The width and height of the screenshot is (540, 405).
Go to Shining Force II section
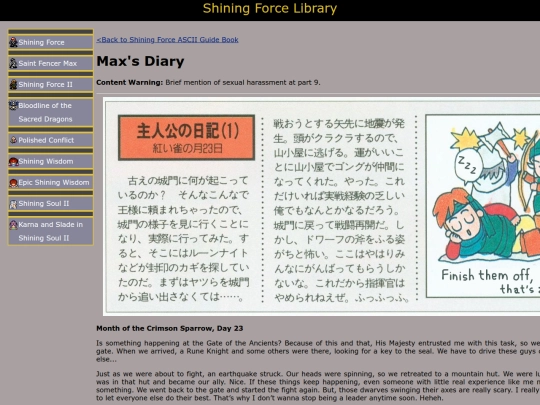point(51,84)
